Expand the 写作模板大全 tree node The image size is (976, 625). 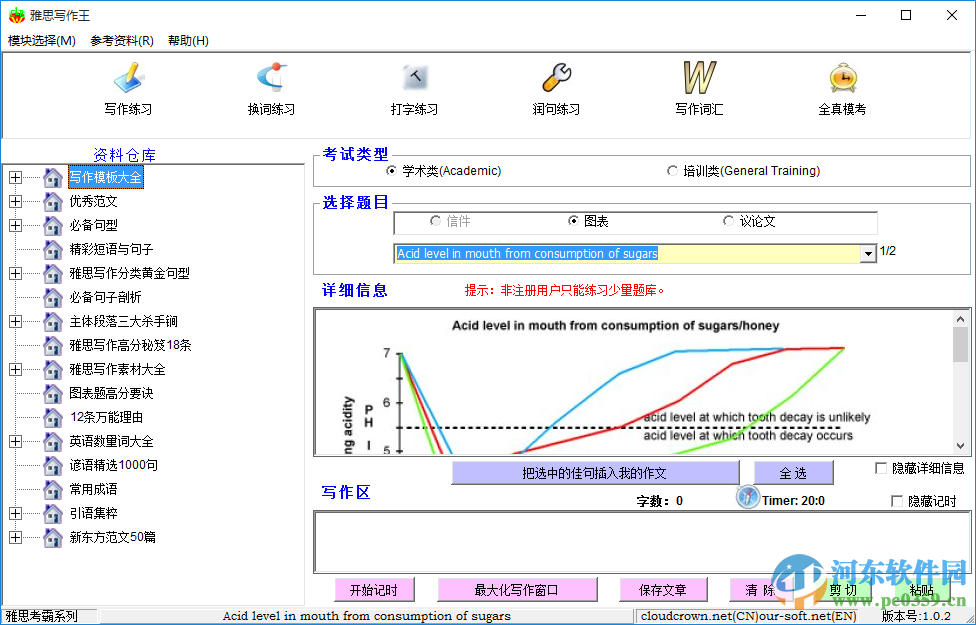tap(15, 177)
